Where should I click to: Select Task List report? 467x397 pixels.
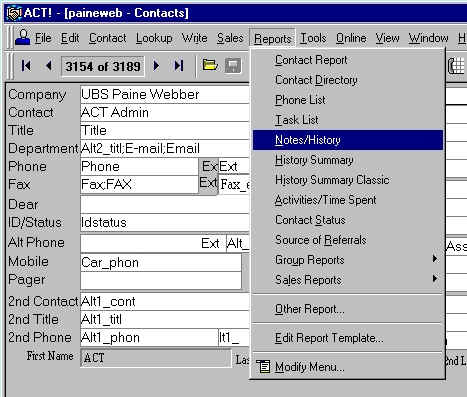click(x=348, y=120)
